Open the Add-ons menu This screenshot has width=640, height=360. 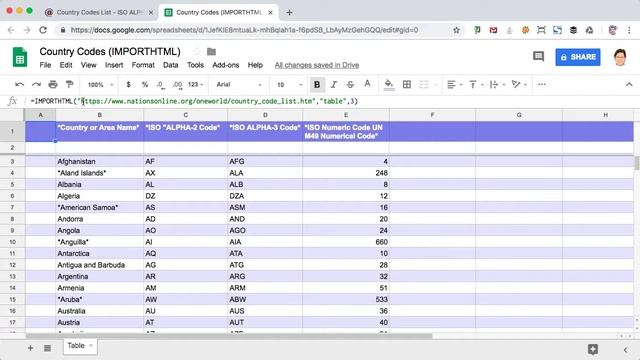point(226,65)
